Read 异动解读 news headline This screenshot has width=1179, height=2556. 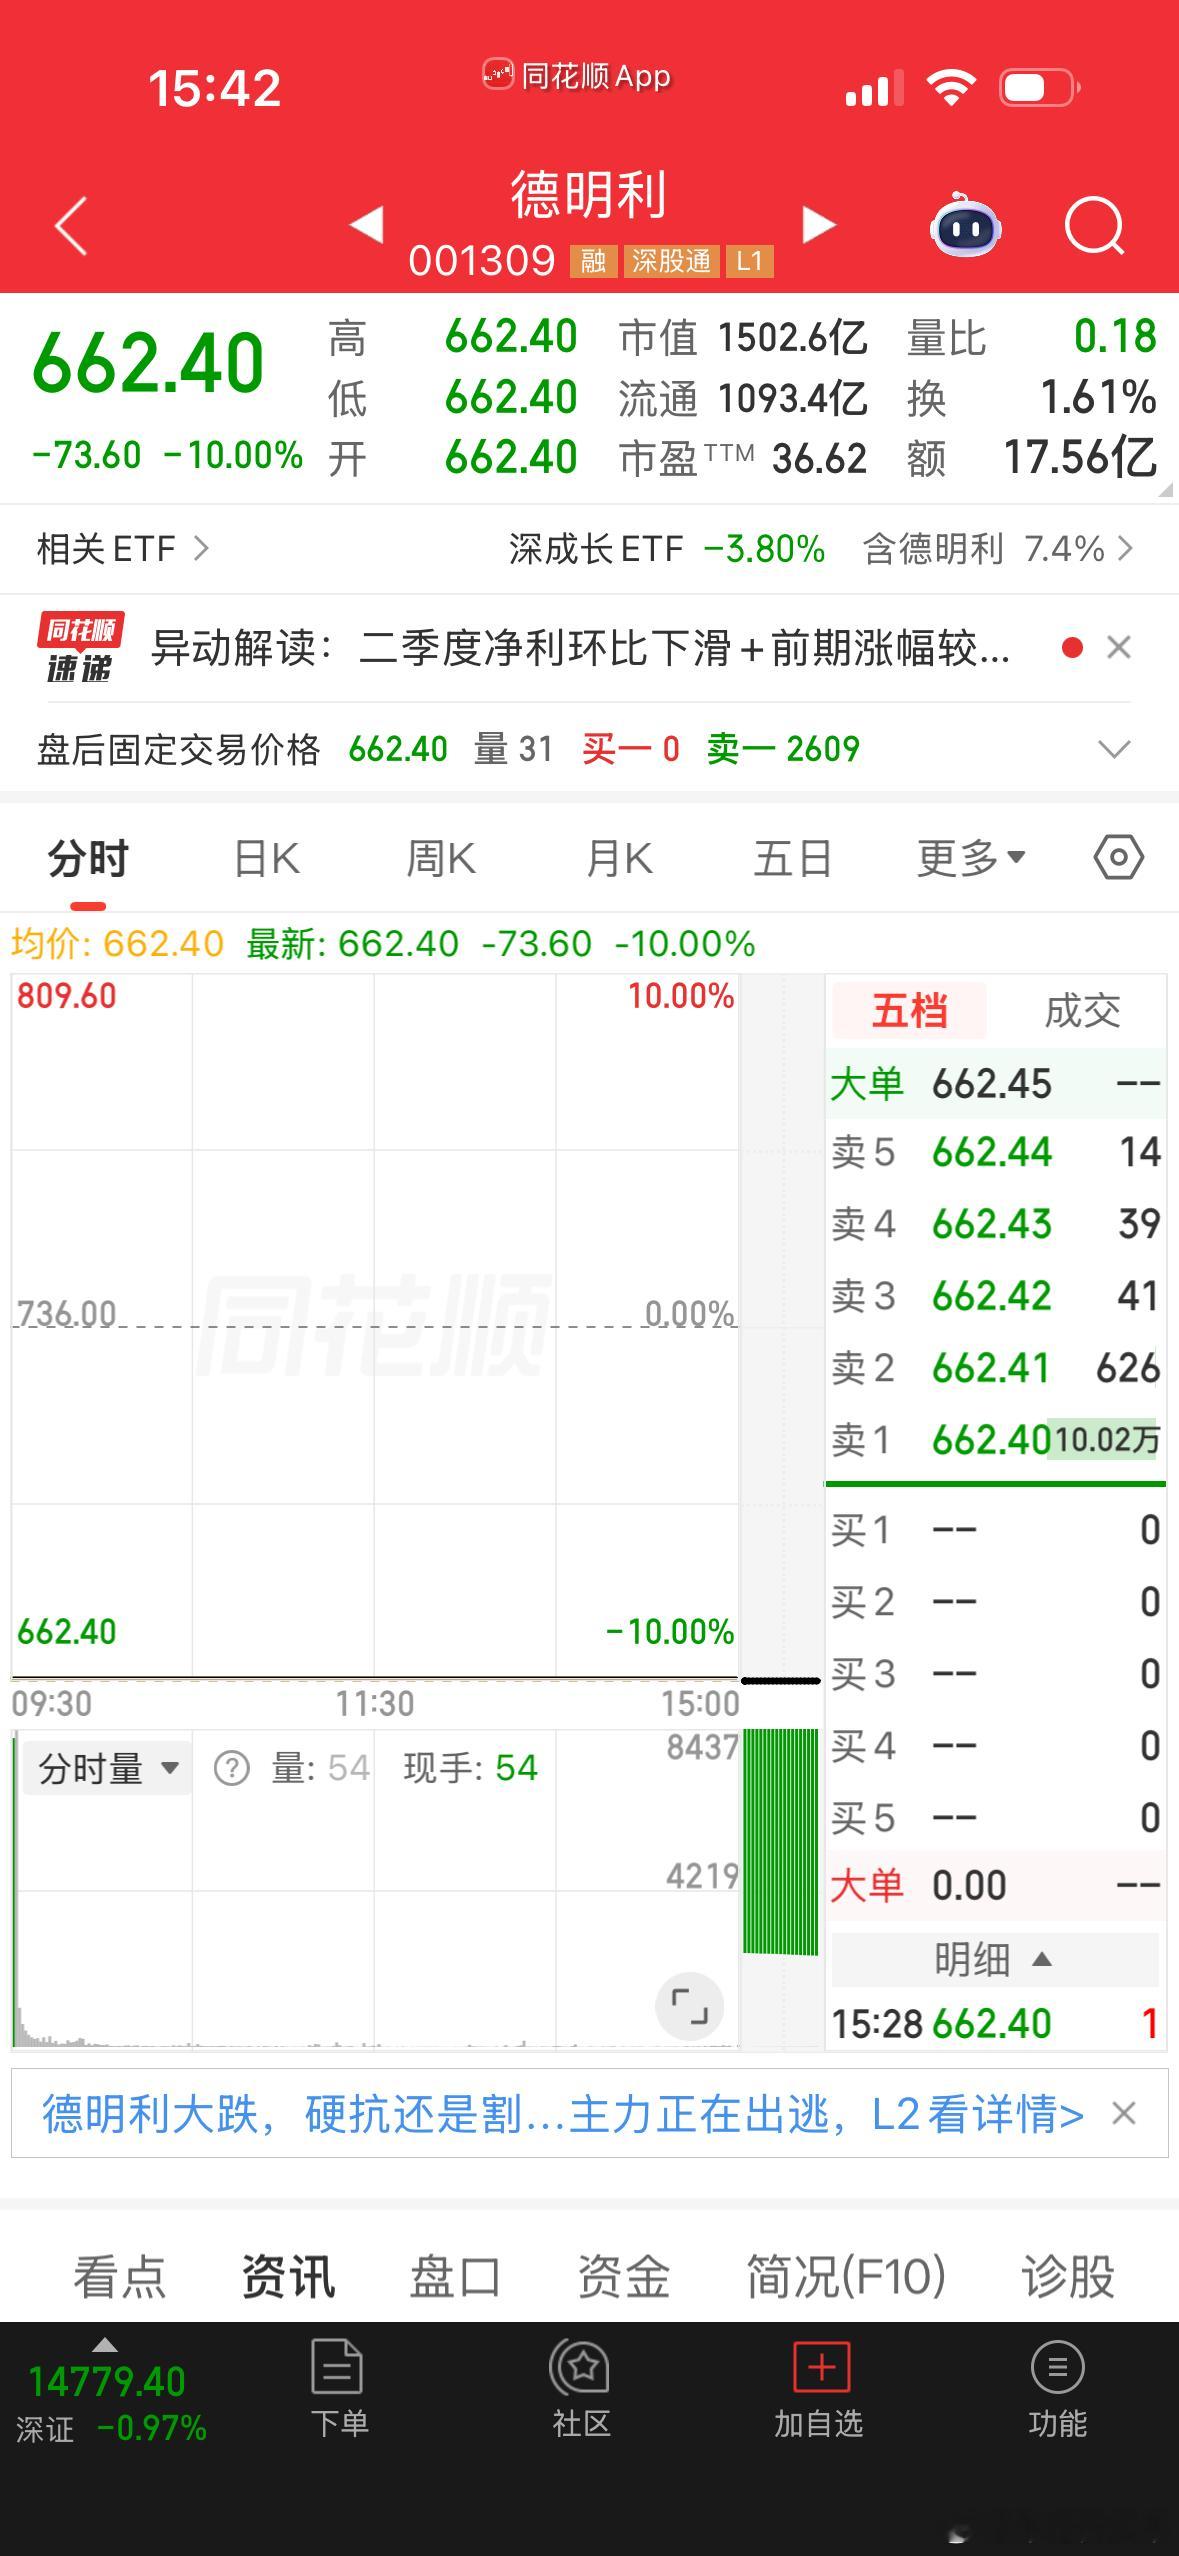[581, 648]
